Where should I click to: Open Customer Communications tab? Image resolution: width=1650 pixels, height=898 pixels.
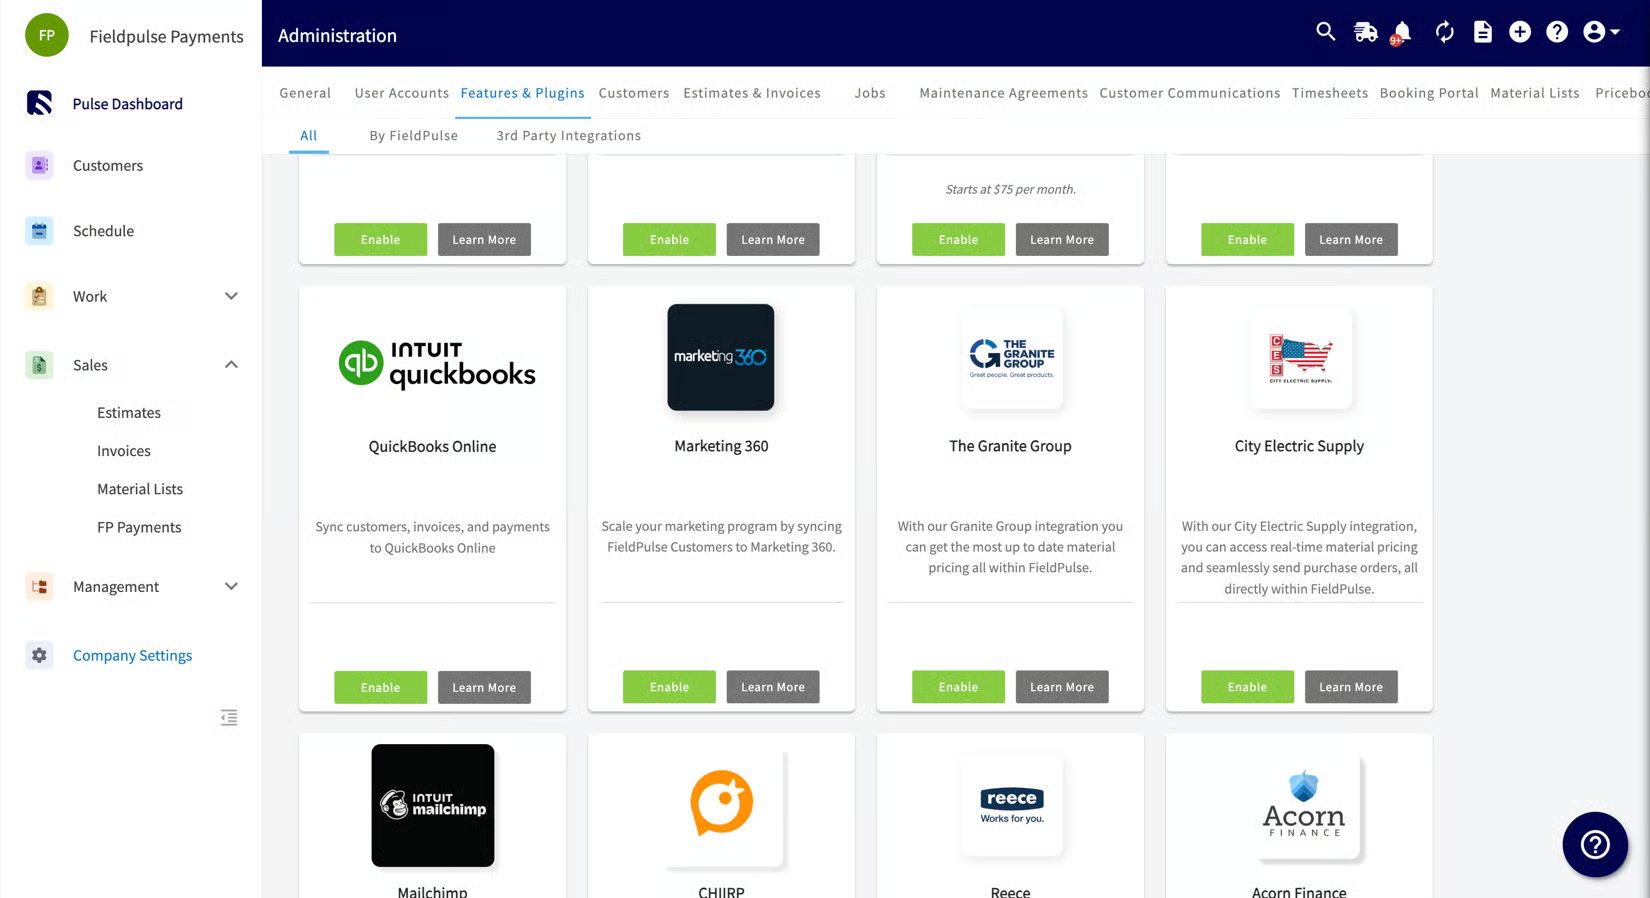(1189, 93)
